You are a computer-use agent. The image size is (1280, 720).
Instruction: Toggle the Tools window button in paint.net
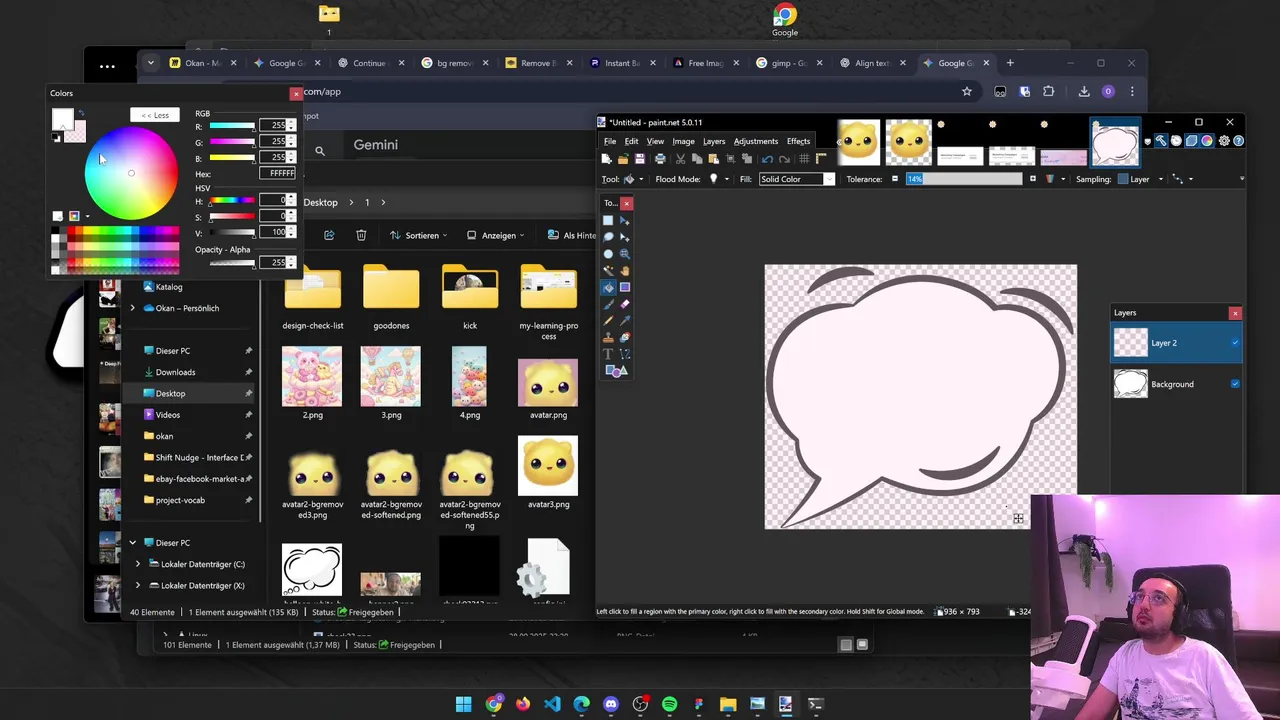(x=1161, y=141)
